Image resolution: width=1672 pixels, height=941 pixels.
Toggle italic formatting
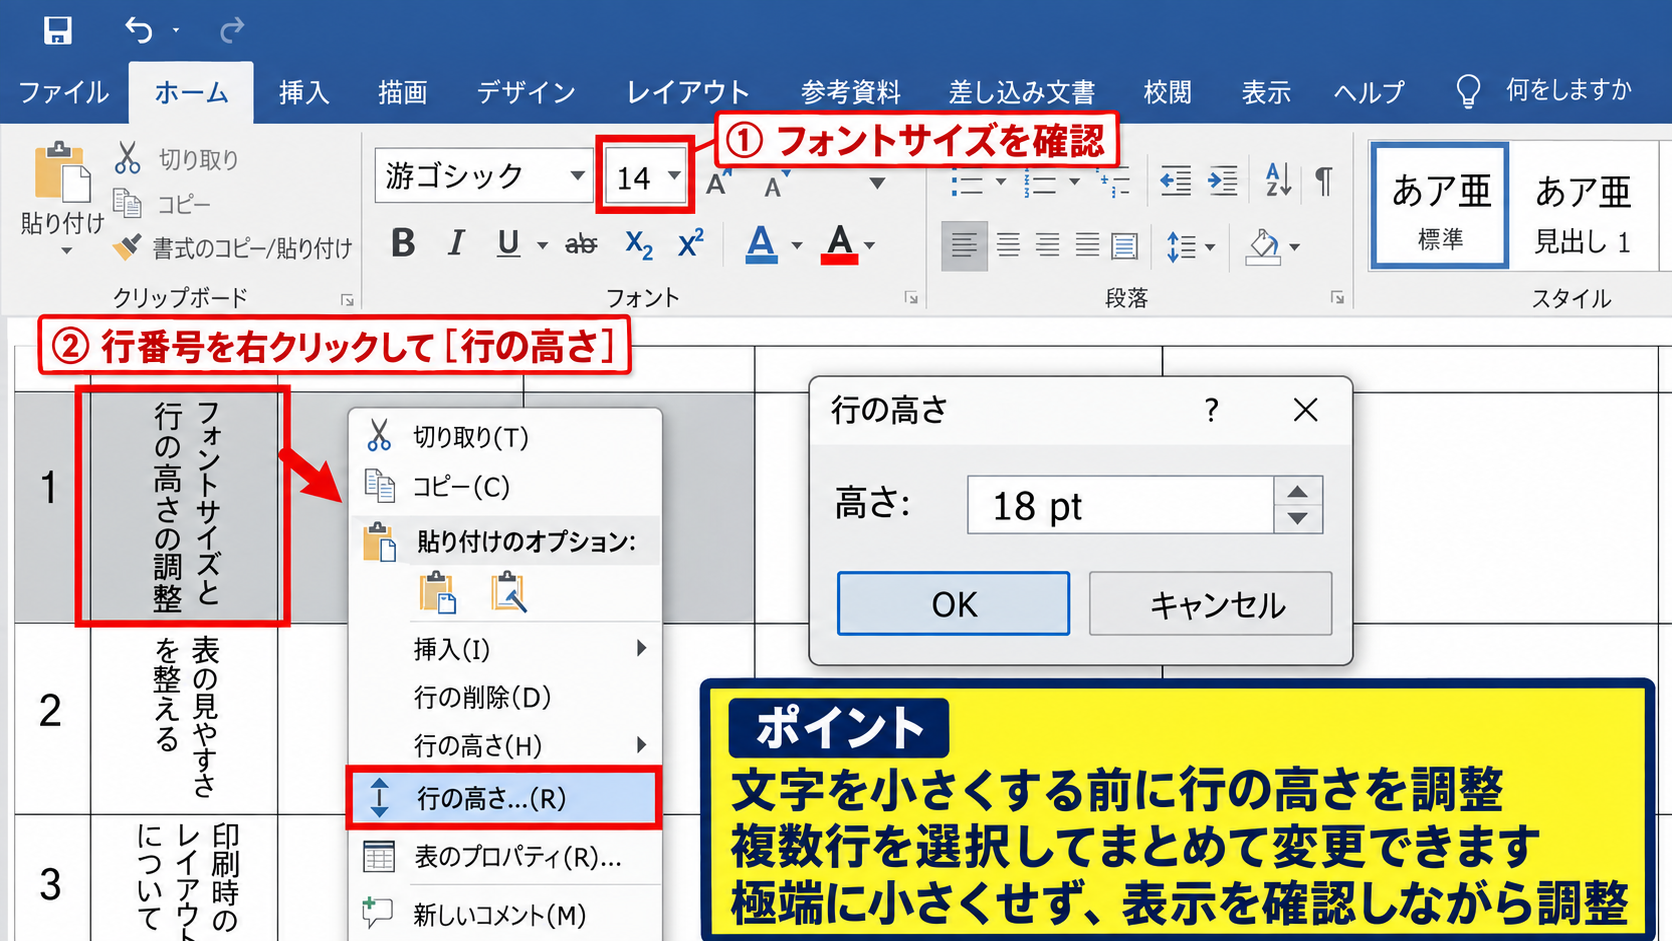tap(456, 243)
